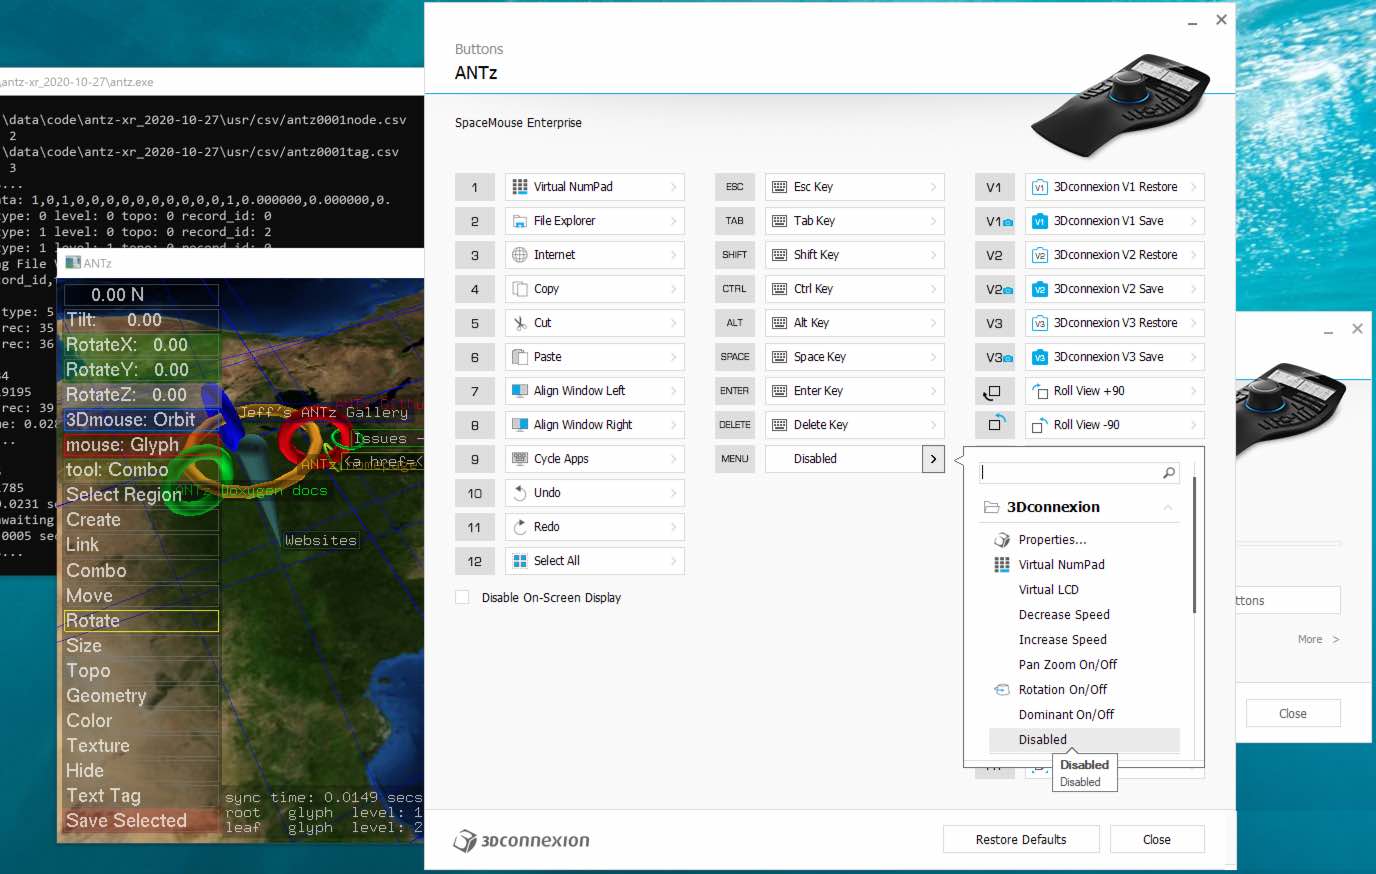This screenshot has width=1376, height=874.
Task: Click the Align Window Right icon
Action: coord(520,425)
